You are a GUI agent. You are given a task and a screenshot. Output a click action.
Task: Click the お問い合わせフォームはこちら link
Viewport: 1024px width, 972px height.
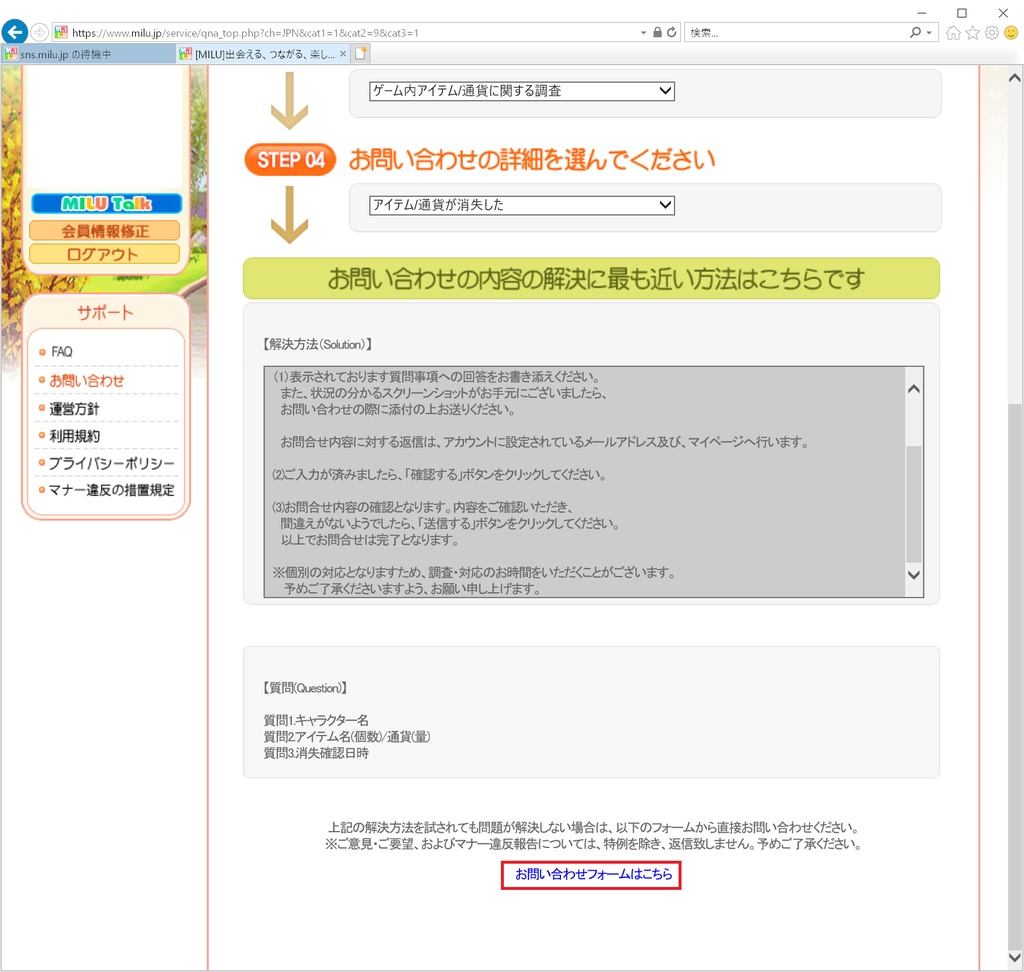point(593,874)
